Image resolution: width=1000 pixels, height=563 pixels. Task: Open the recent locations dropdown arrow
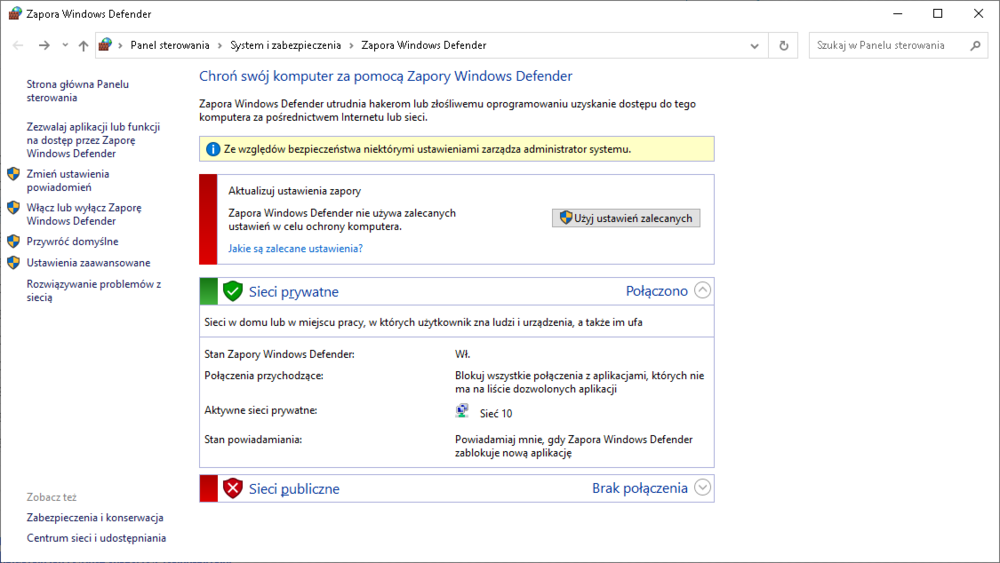[x=65, y=45]
